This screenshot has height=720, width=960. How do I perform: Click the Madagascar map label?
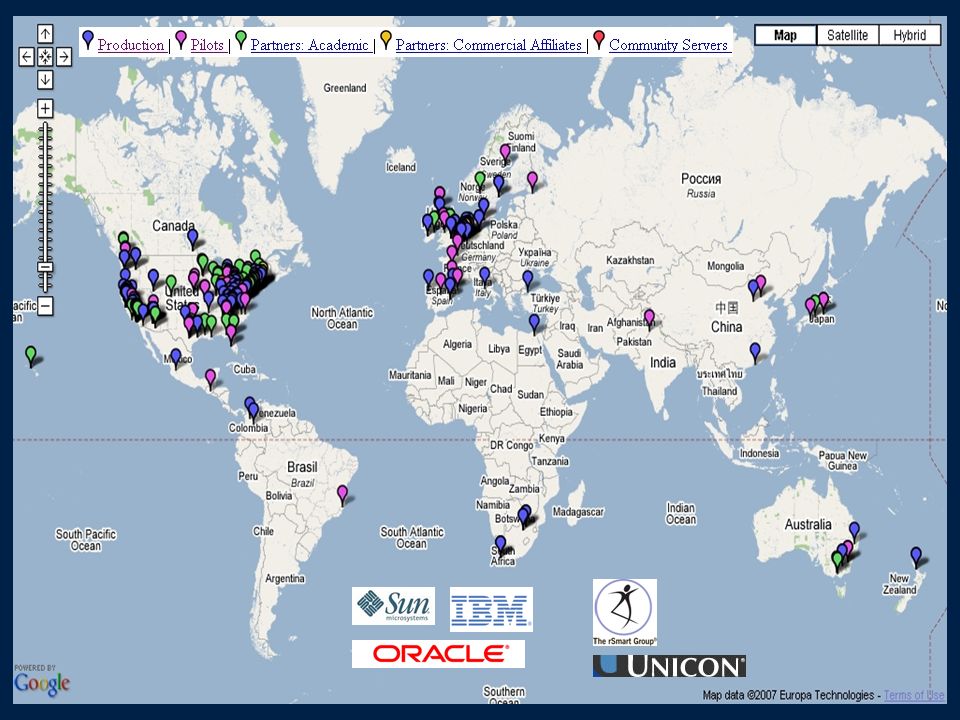tap(578, 512)
